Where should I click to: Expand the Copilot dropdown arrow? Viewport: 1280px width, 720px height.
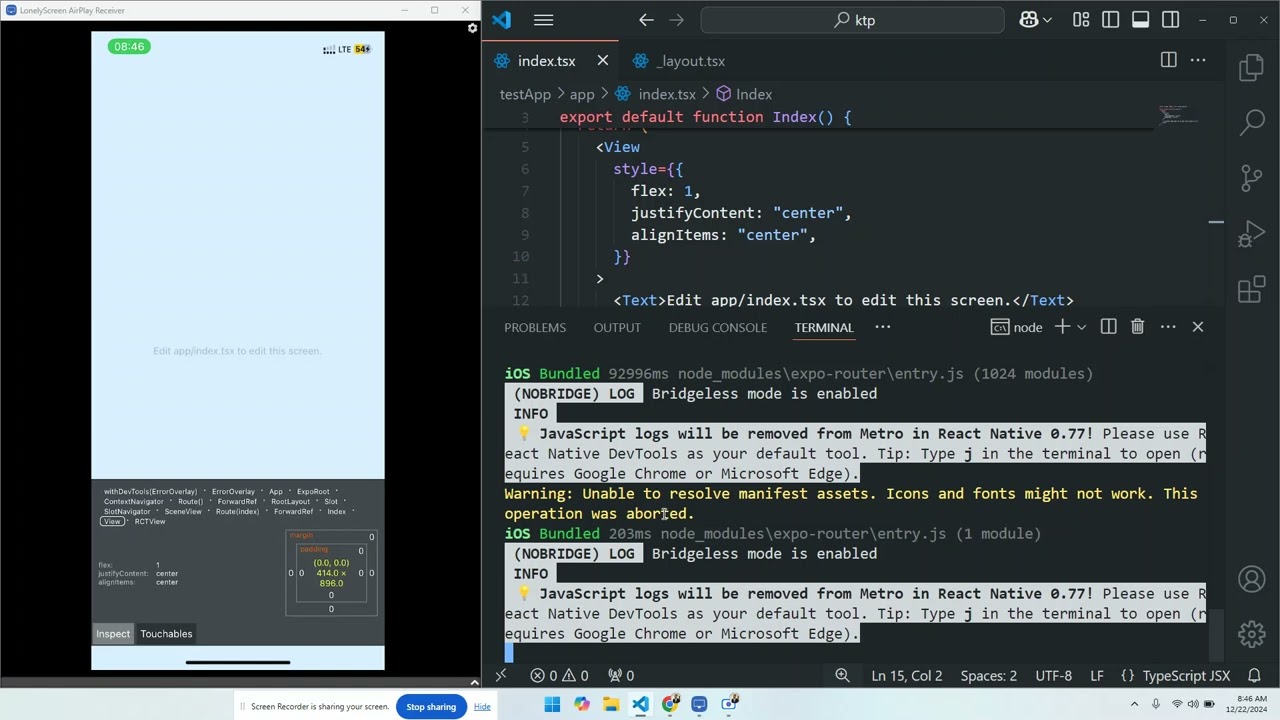coord(1047,20)
